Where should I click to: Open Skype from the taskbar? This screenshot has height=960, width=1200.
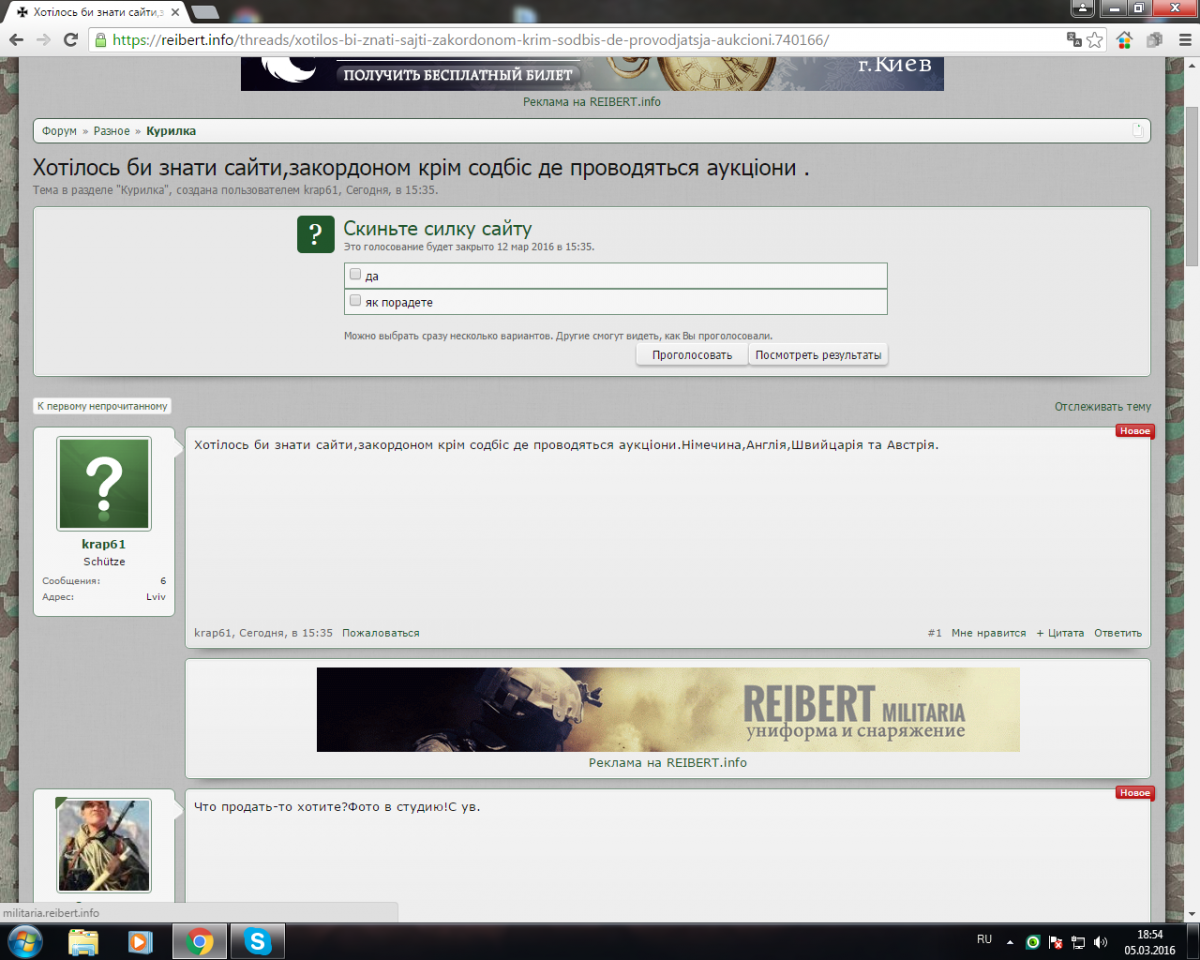258,941
